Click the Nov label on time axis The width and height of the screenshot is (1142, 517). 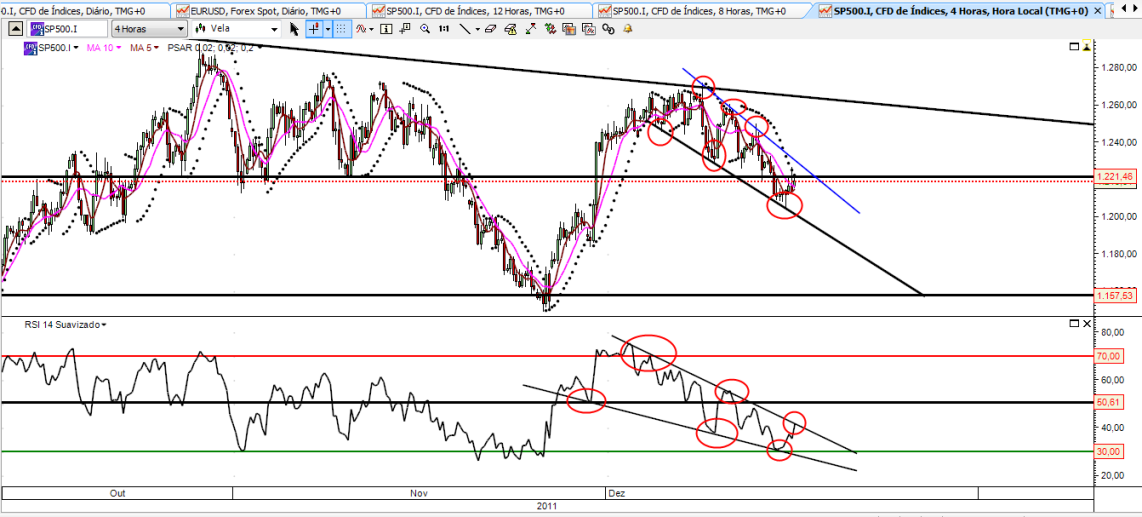point(419,493)
